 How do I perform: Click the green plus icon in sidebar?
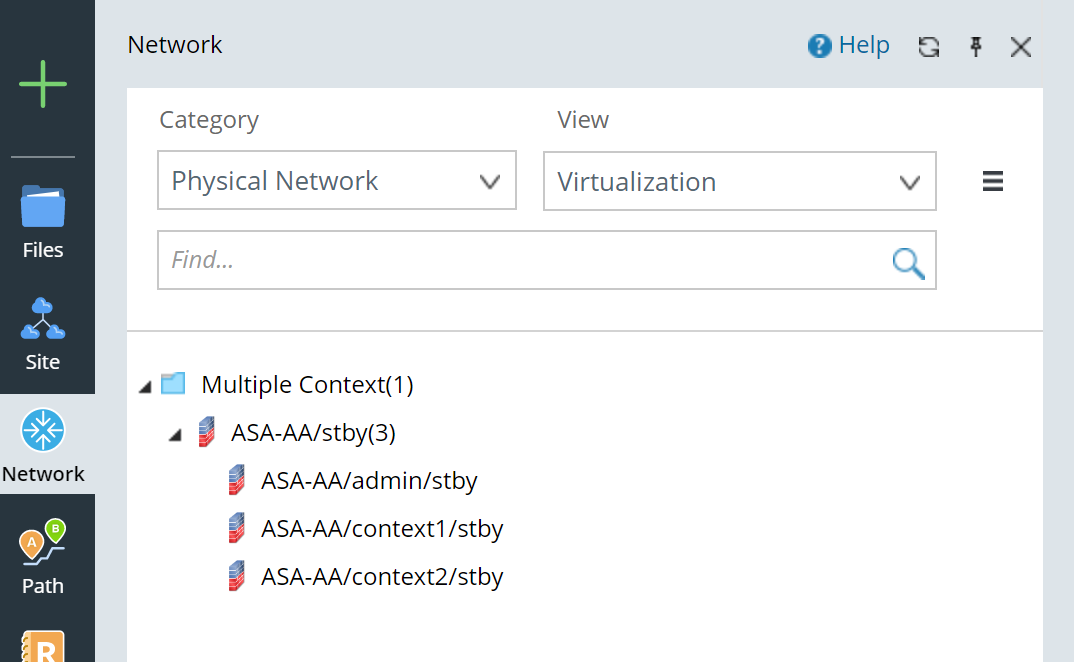pyautogui.click(x=42, y=84)
